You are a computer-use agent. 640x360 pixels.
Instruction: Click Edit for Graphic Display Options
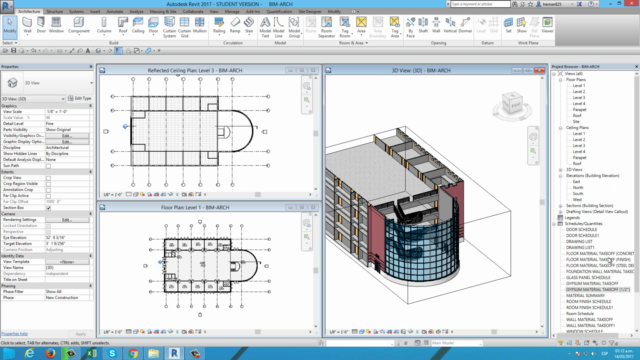tap(67, 142)
